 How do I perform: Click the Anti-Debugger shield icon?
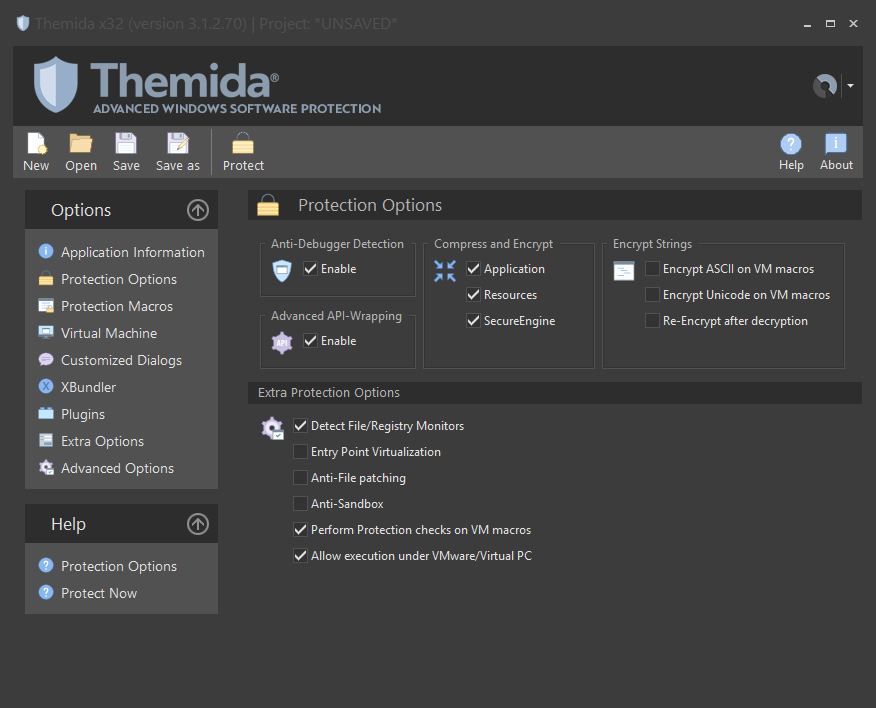[x=282, y=271]
